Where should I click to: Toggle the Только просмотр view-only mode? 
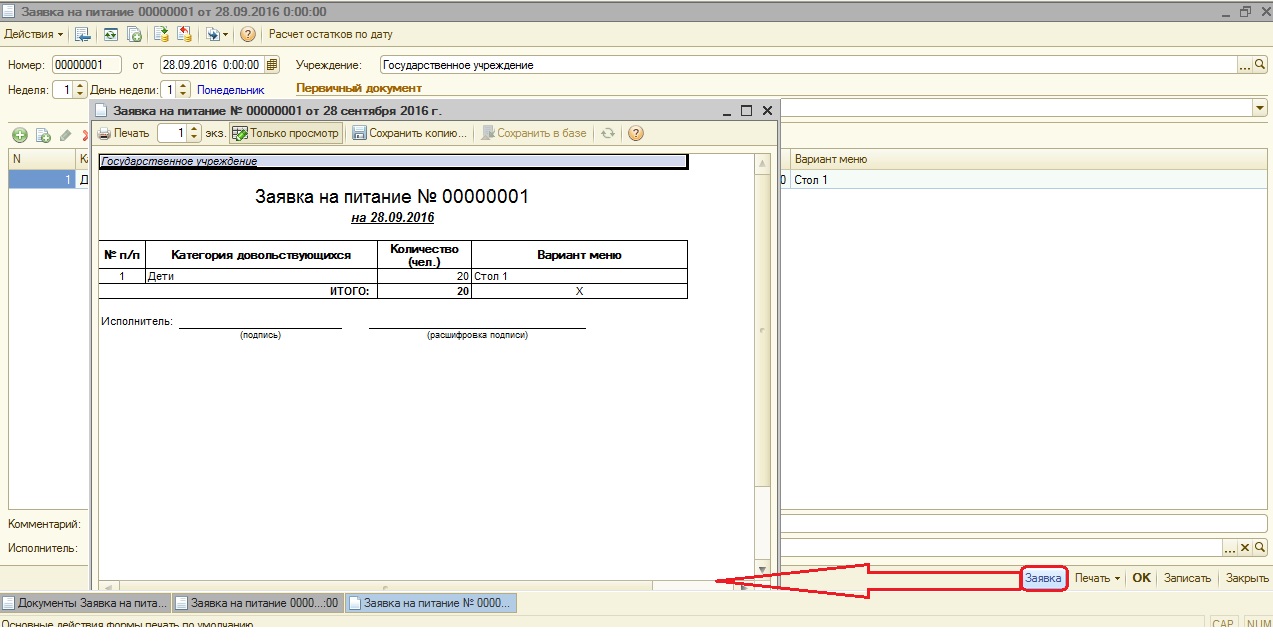click(286, 133)
